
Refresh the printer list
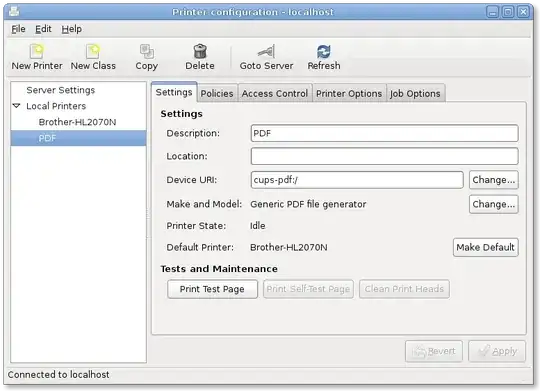(x=323, y=52)
